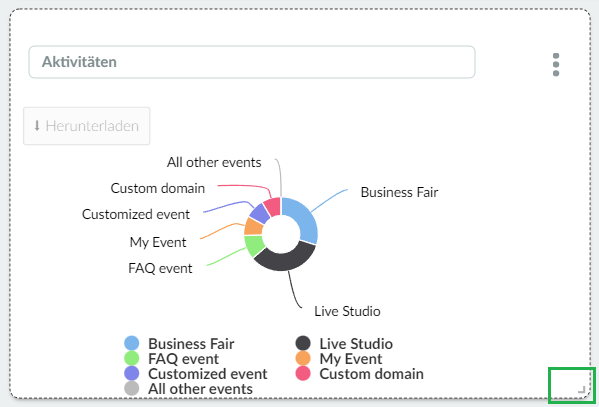Toggle Customized event legend purple circle
The height and width of the screenshot is (407, 599).
131,373
